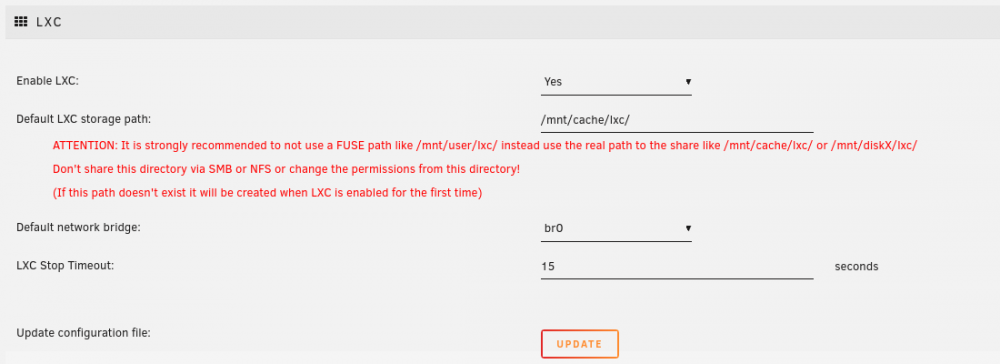The width and height of the screenshot is (1000, 364).
Task: Expand the Default network bridge dropdown br0
Action: [x=616, y=228]
